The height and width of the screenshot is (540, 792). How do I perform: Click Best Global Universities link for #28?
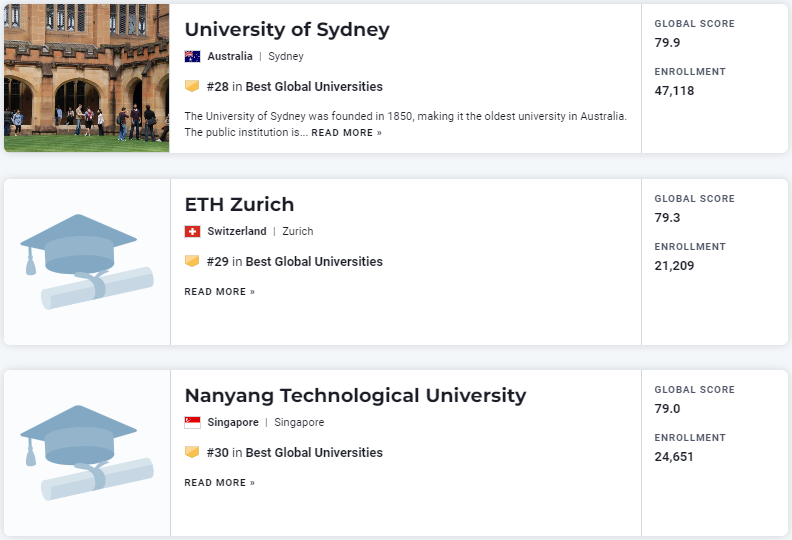[314, 87]
